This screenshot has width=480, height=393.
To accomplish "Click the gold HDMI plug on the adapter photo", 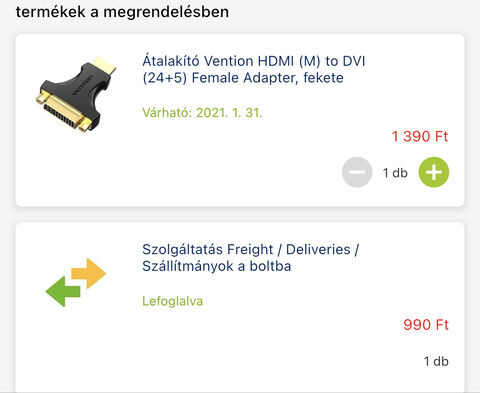I will point(104,65).
